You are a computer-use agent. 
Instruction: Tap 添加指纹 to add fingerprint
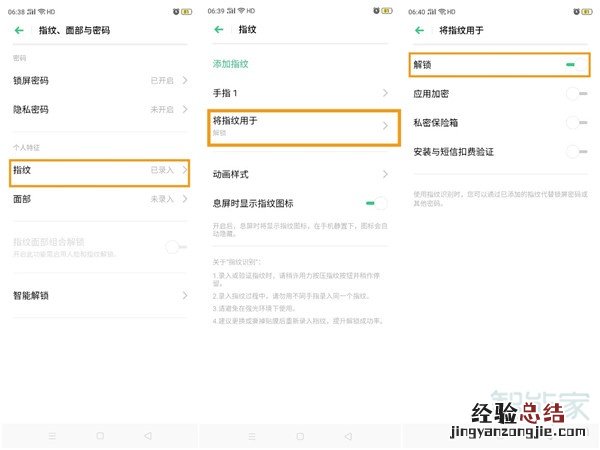pos(233,63)
